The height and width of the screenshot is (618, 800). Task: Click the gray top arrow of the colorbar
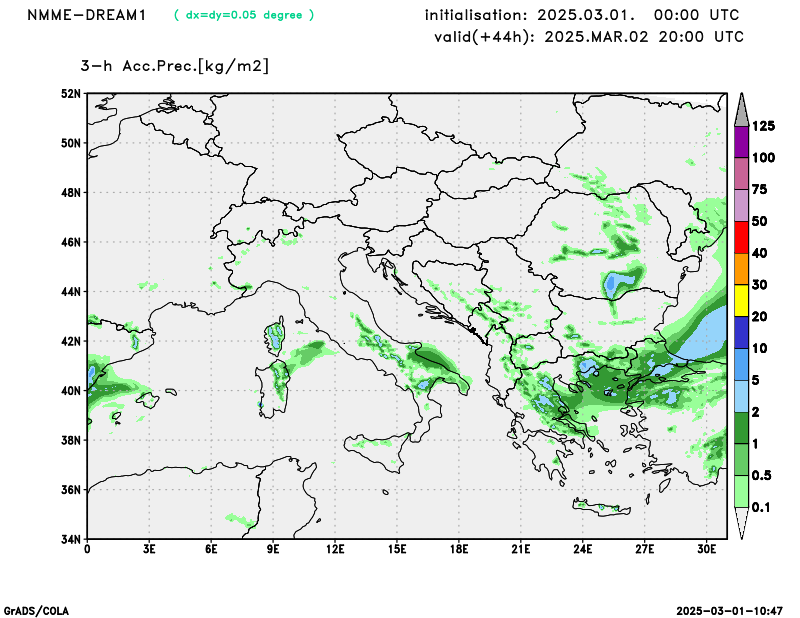741,111
